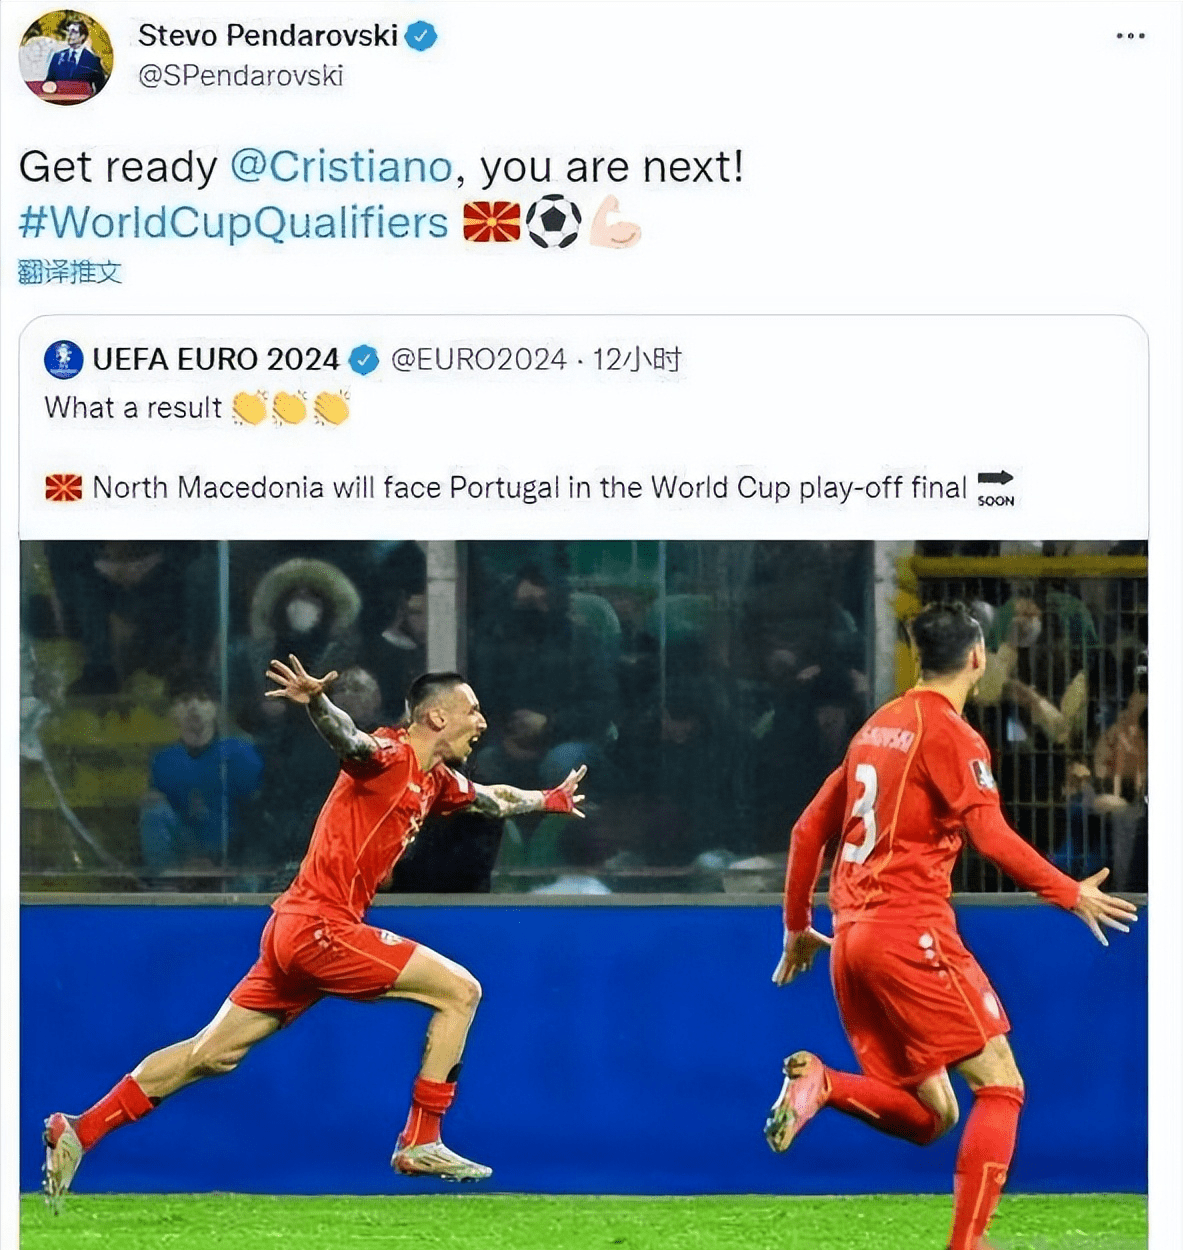The image size is (1183, 1250).
Task: Open the 12小时 timestamp of quoted tweet
Action: pos(637,360)
